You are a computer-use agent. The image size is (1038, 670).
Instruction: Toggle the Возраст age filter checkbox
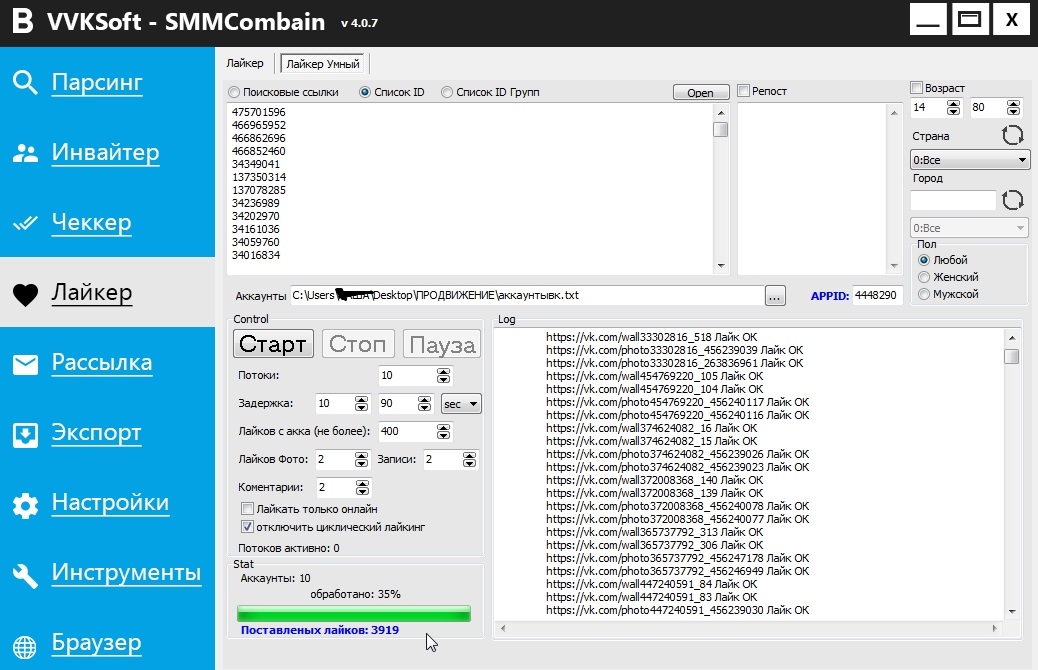pyautogui.click(x=916, y=88)
